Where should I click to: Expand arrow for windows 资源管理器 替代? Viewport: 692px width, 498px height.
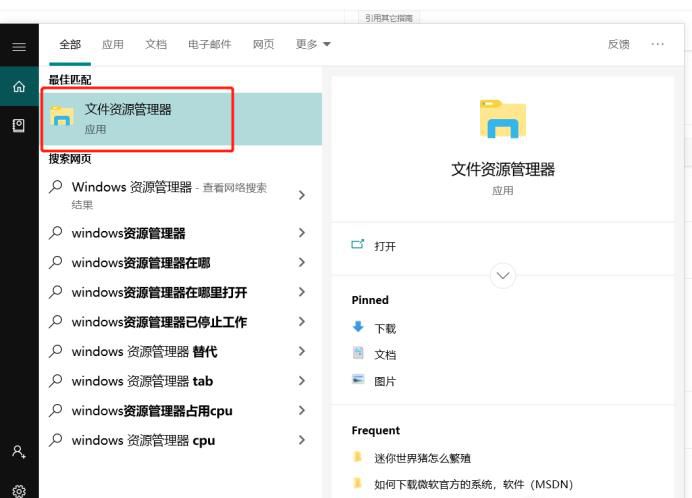coord(302,351)
